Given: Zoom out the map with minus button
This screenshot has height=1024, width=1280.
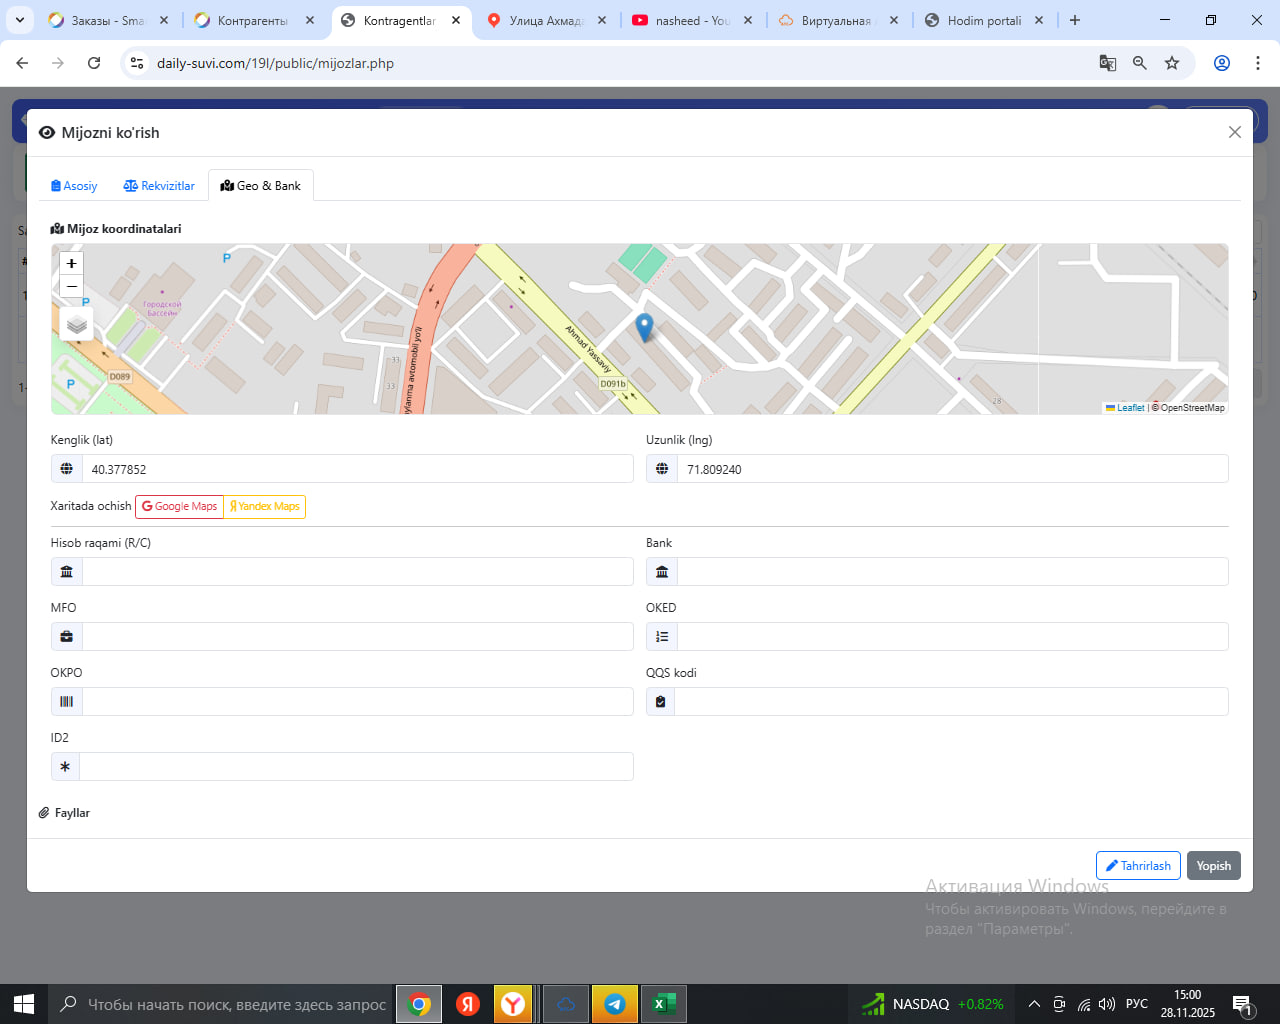Looking at the screenshot, I should (x=71, y=287).
